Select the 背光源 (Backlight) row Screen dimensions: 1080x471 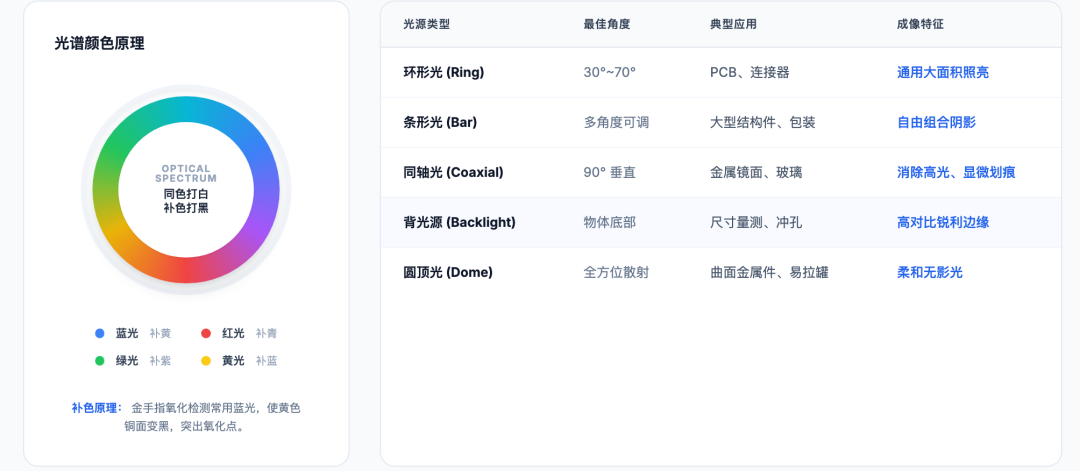tap(720, 222)
